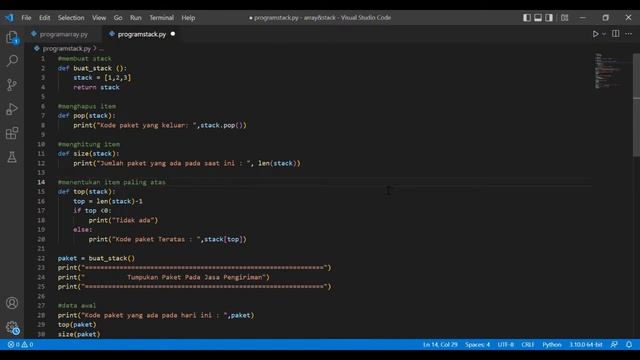Viewport: 640px width, 360px height.
Task: Click the feedback icon in status bar
Action: coord(614,344)
